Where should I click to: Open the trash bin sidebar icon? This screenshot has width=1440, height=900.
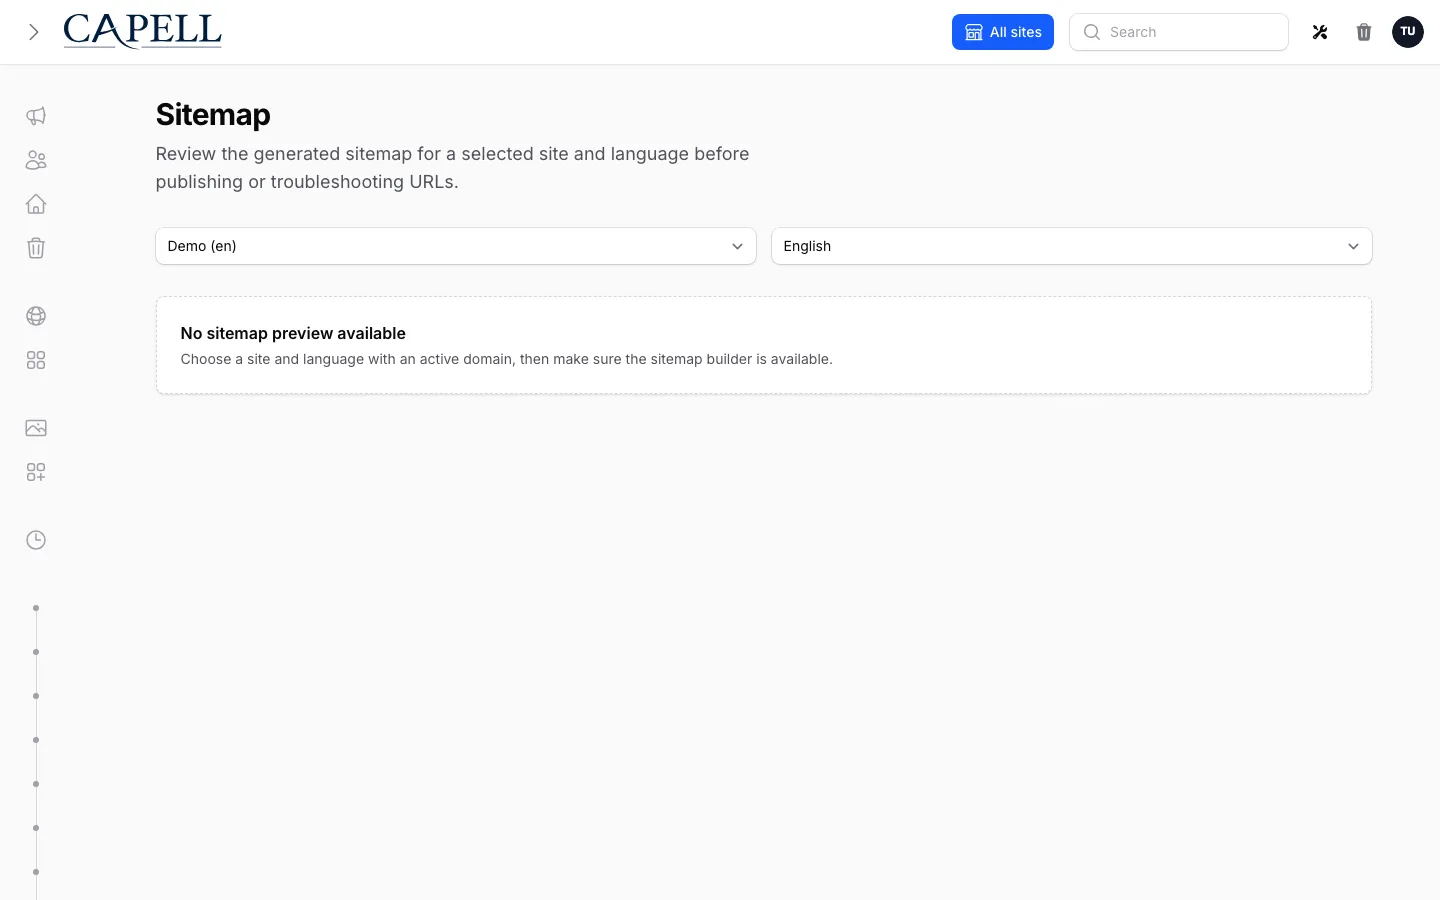36,248
